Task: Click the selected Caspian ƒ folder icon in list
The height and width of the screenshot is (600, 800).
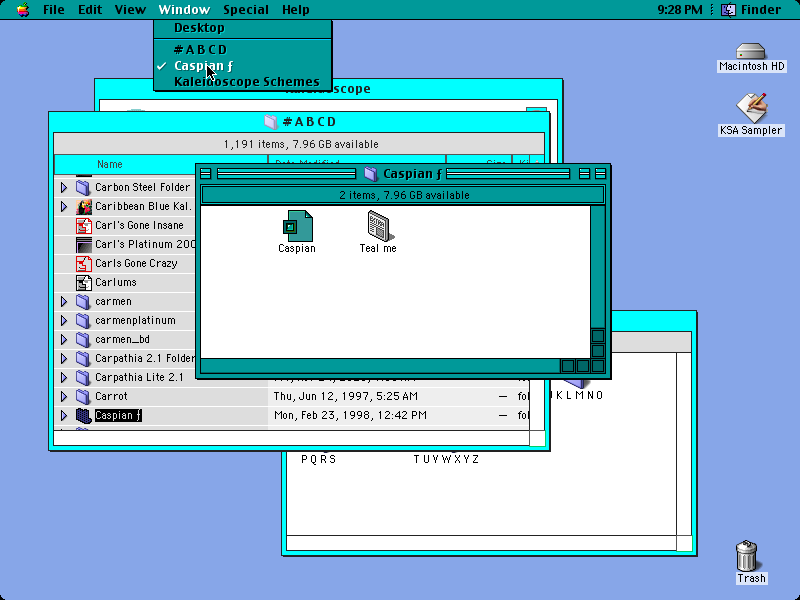Action: [x=83, y=415]
